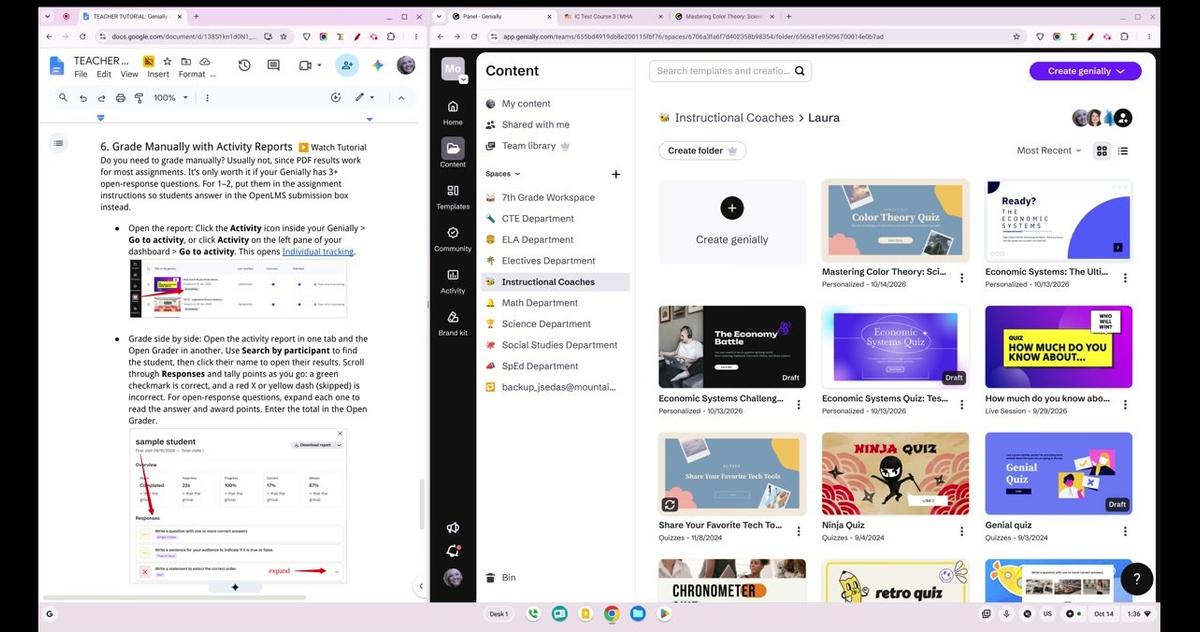
Task: Open the Insert menu in Docs
Action: pyautogui.click(x=158, y=74)
